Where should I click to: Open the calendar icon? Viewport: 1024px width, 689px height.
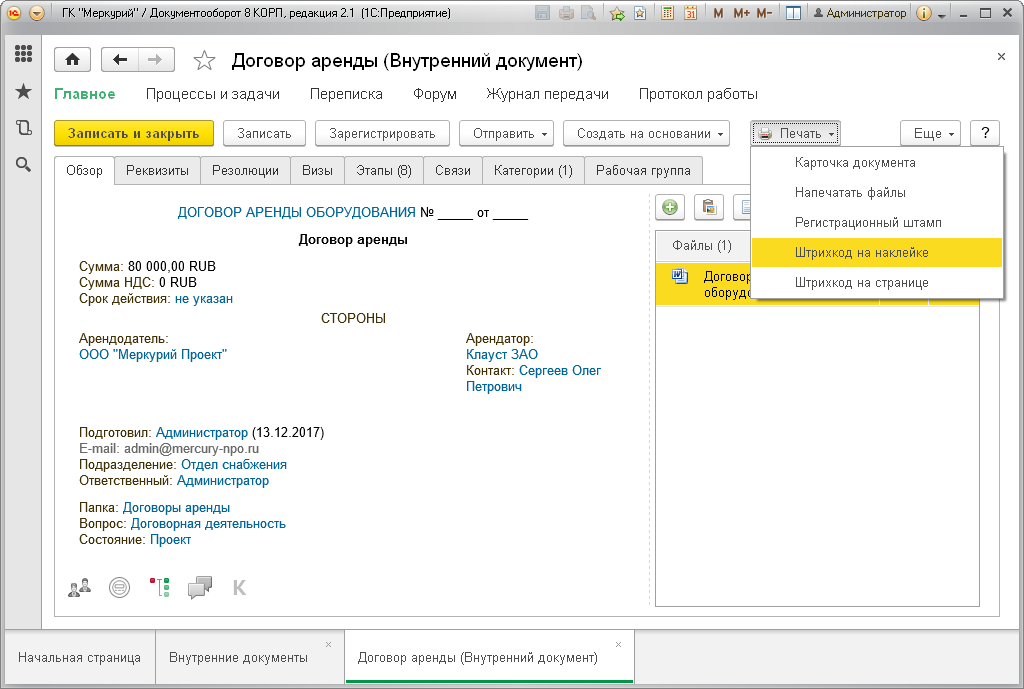click(690, 13)
